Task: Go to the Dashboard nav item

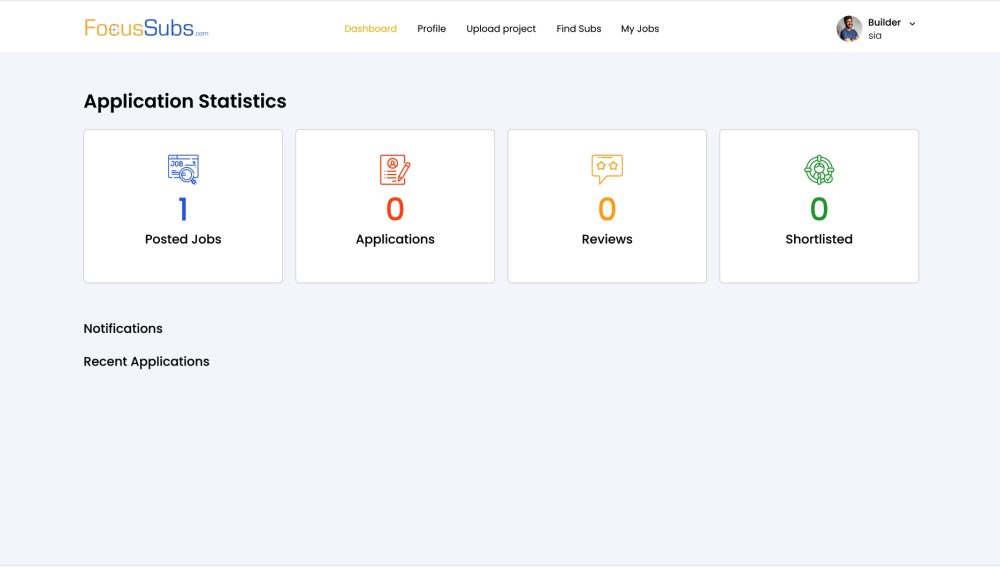Action: click(370, 29)
